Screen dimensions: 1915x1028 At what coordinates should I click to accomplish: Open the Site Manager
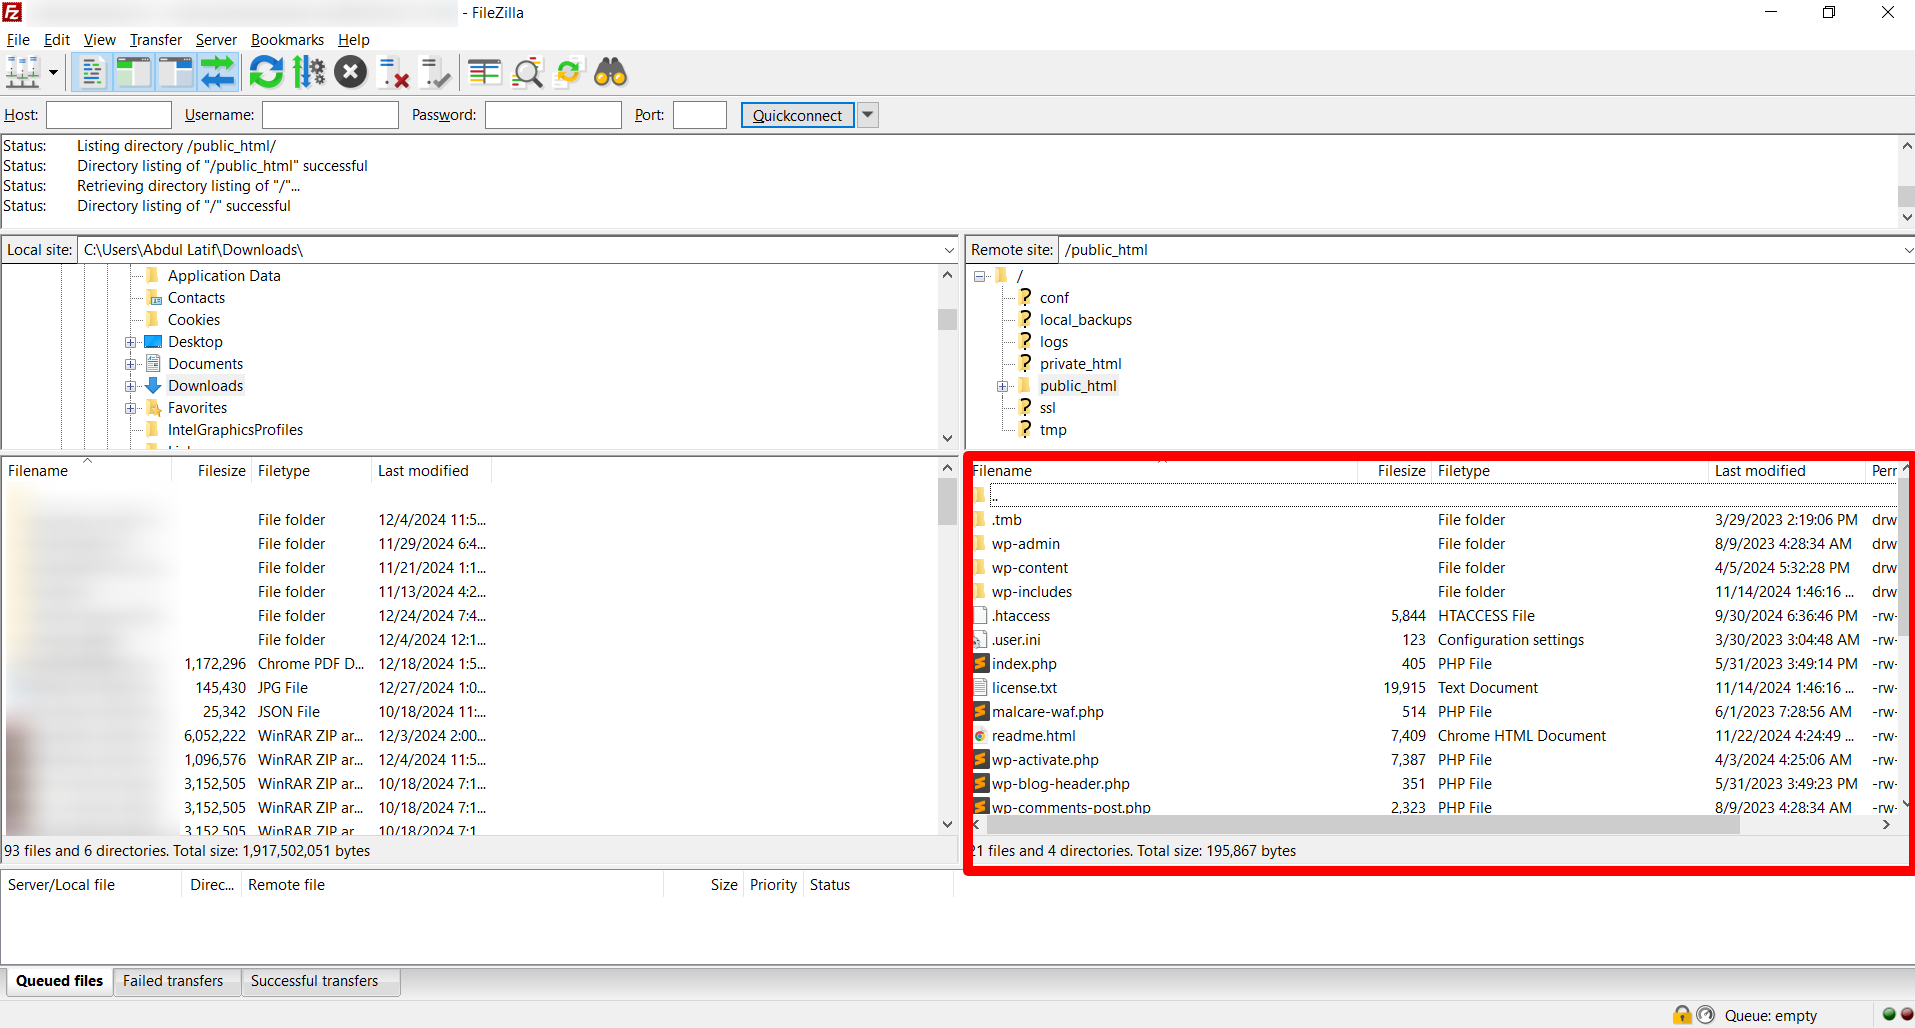(23, 72)
